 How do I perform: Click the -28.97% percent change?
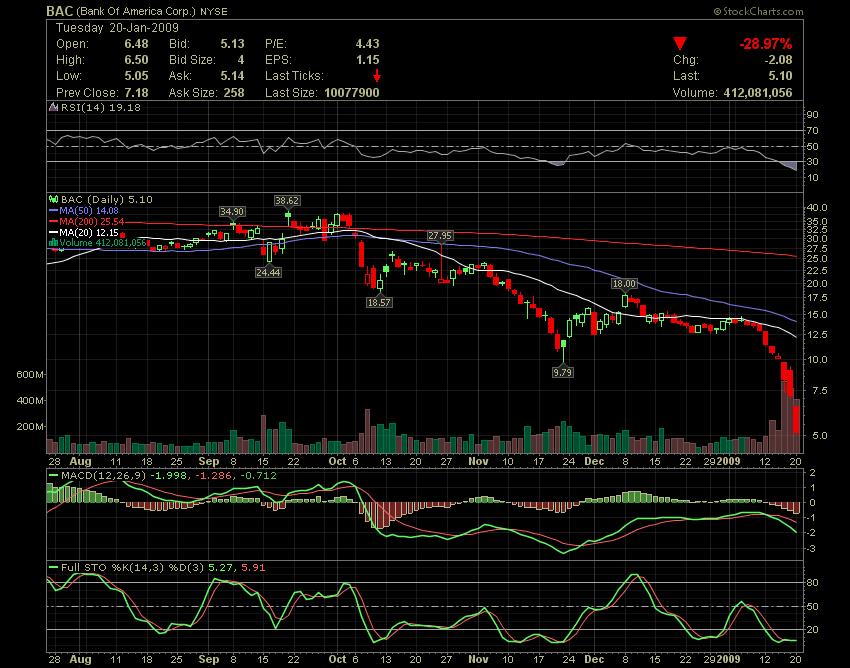[765, 44]
